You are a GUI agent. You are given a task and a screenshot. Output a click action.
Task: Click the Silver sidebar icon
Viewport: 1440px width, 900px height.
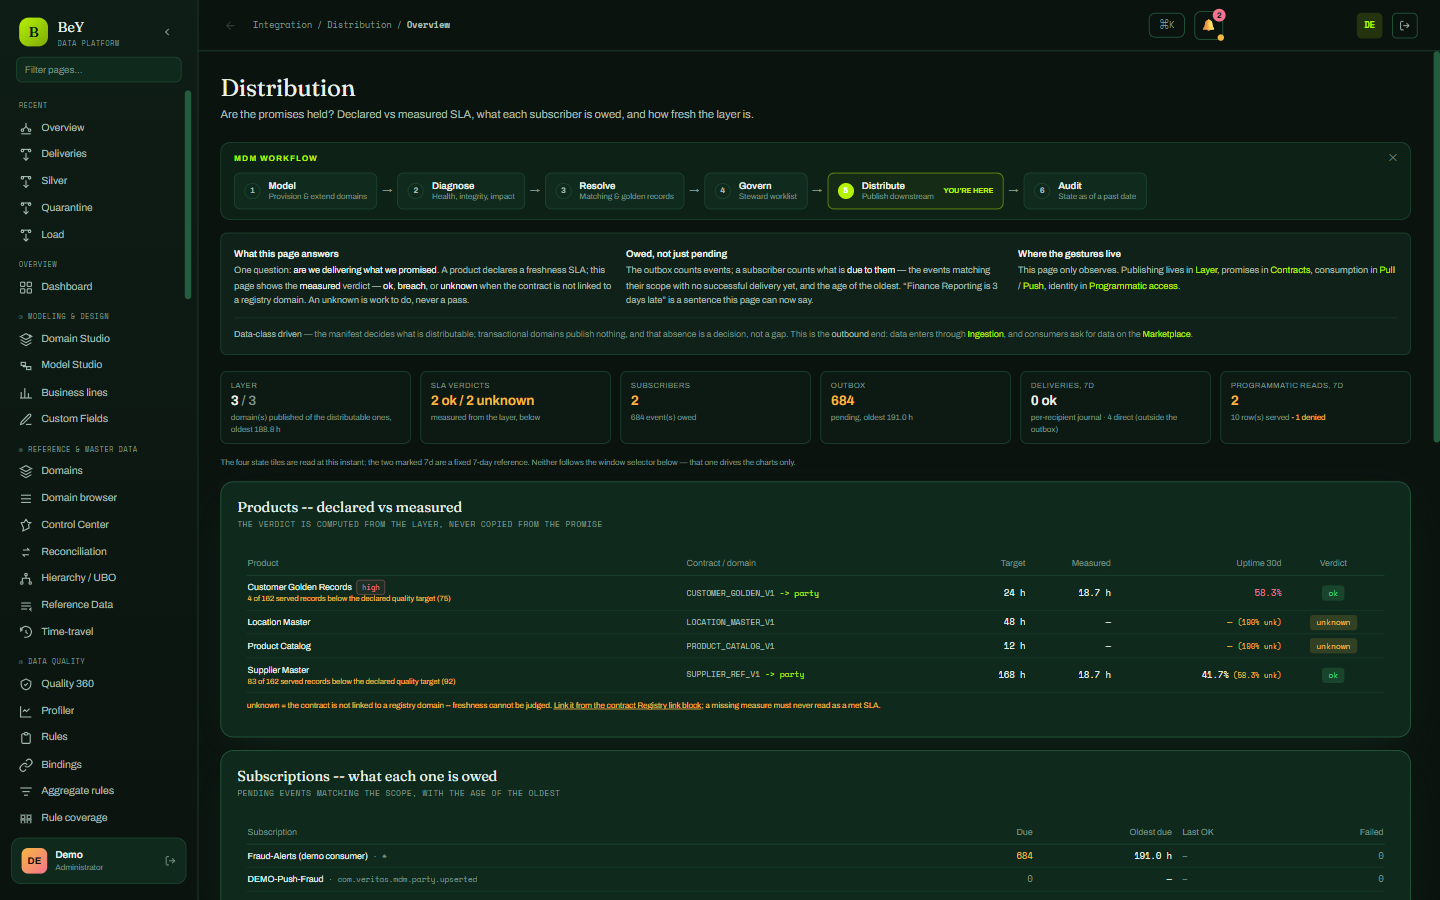[x=26, y=181]
